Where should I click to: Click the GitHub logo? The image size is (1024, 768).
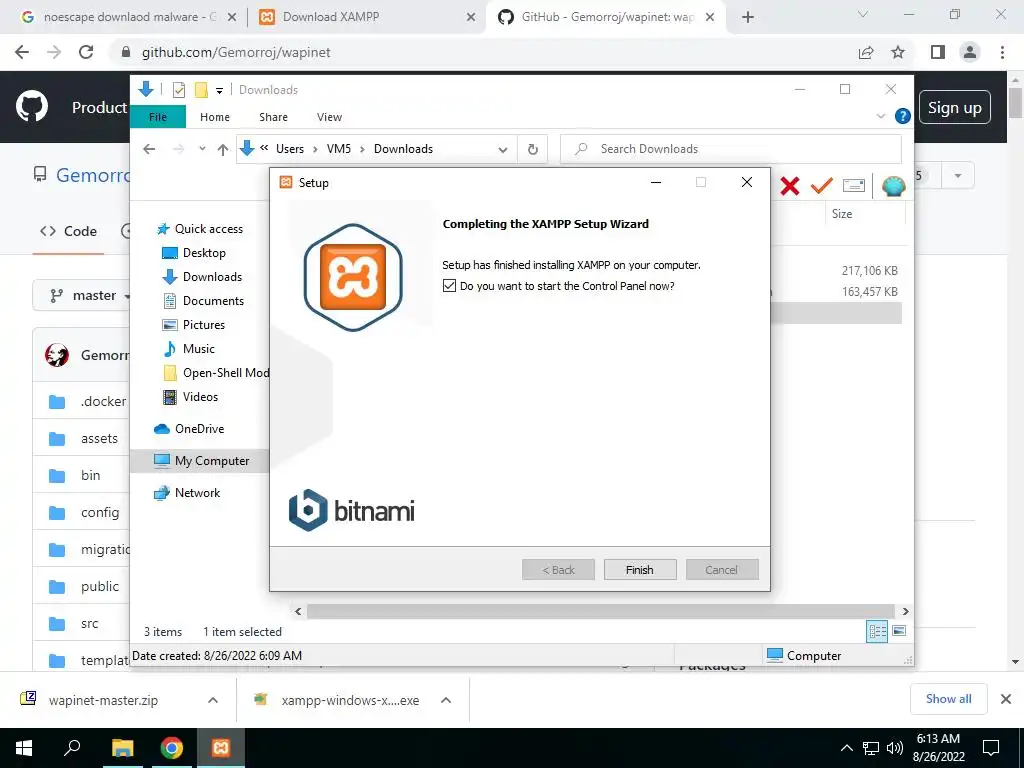point(32,107)
